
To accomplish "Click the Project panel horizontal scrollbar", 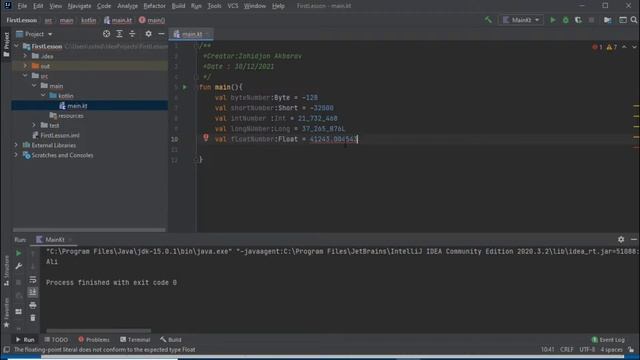I will tap(89, 230).
